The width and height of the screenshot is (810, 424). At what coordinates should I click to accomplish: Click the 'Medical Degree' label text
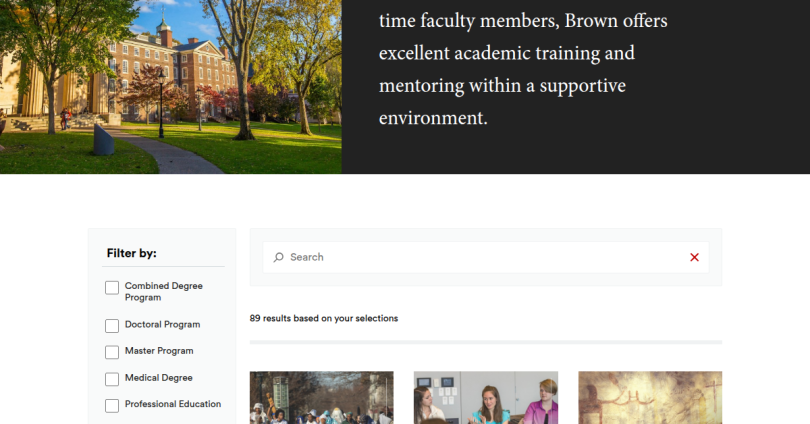pyautogui.click(x=158, y=378)
